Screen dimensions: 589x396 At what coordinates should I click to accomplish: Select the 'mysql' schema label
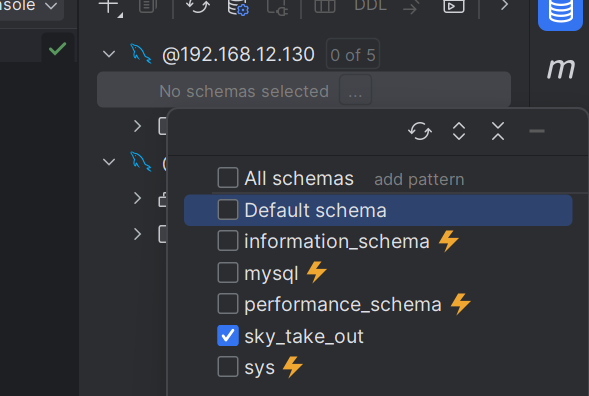pos(271,274)
